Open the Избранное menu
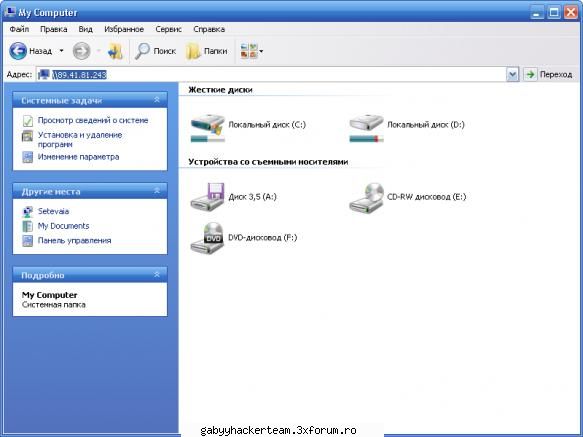583x437 pixels. click(x=124, y=29)
